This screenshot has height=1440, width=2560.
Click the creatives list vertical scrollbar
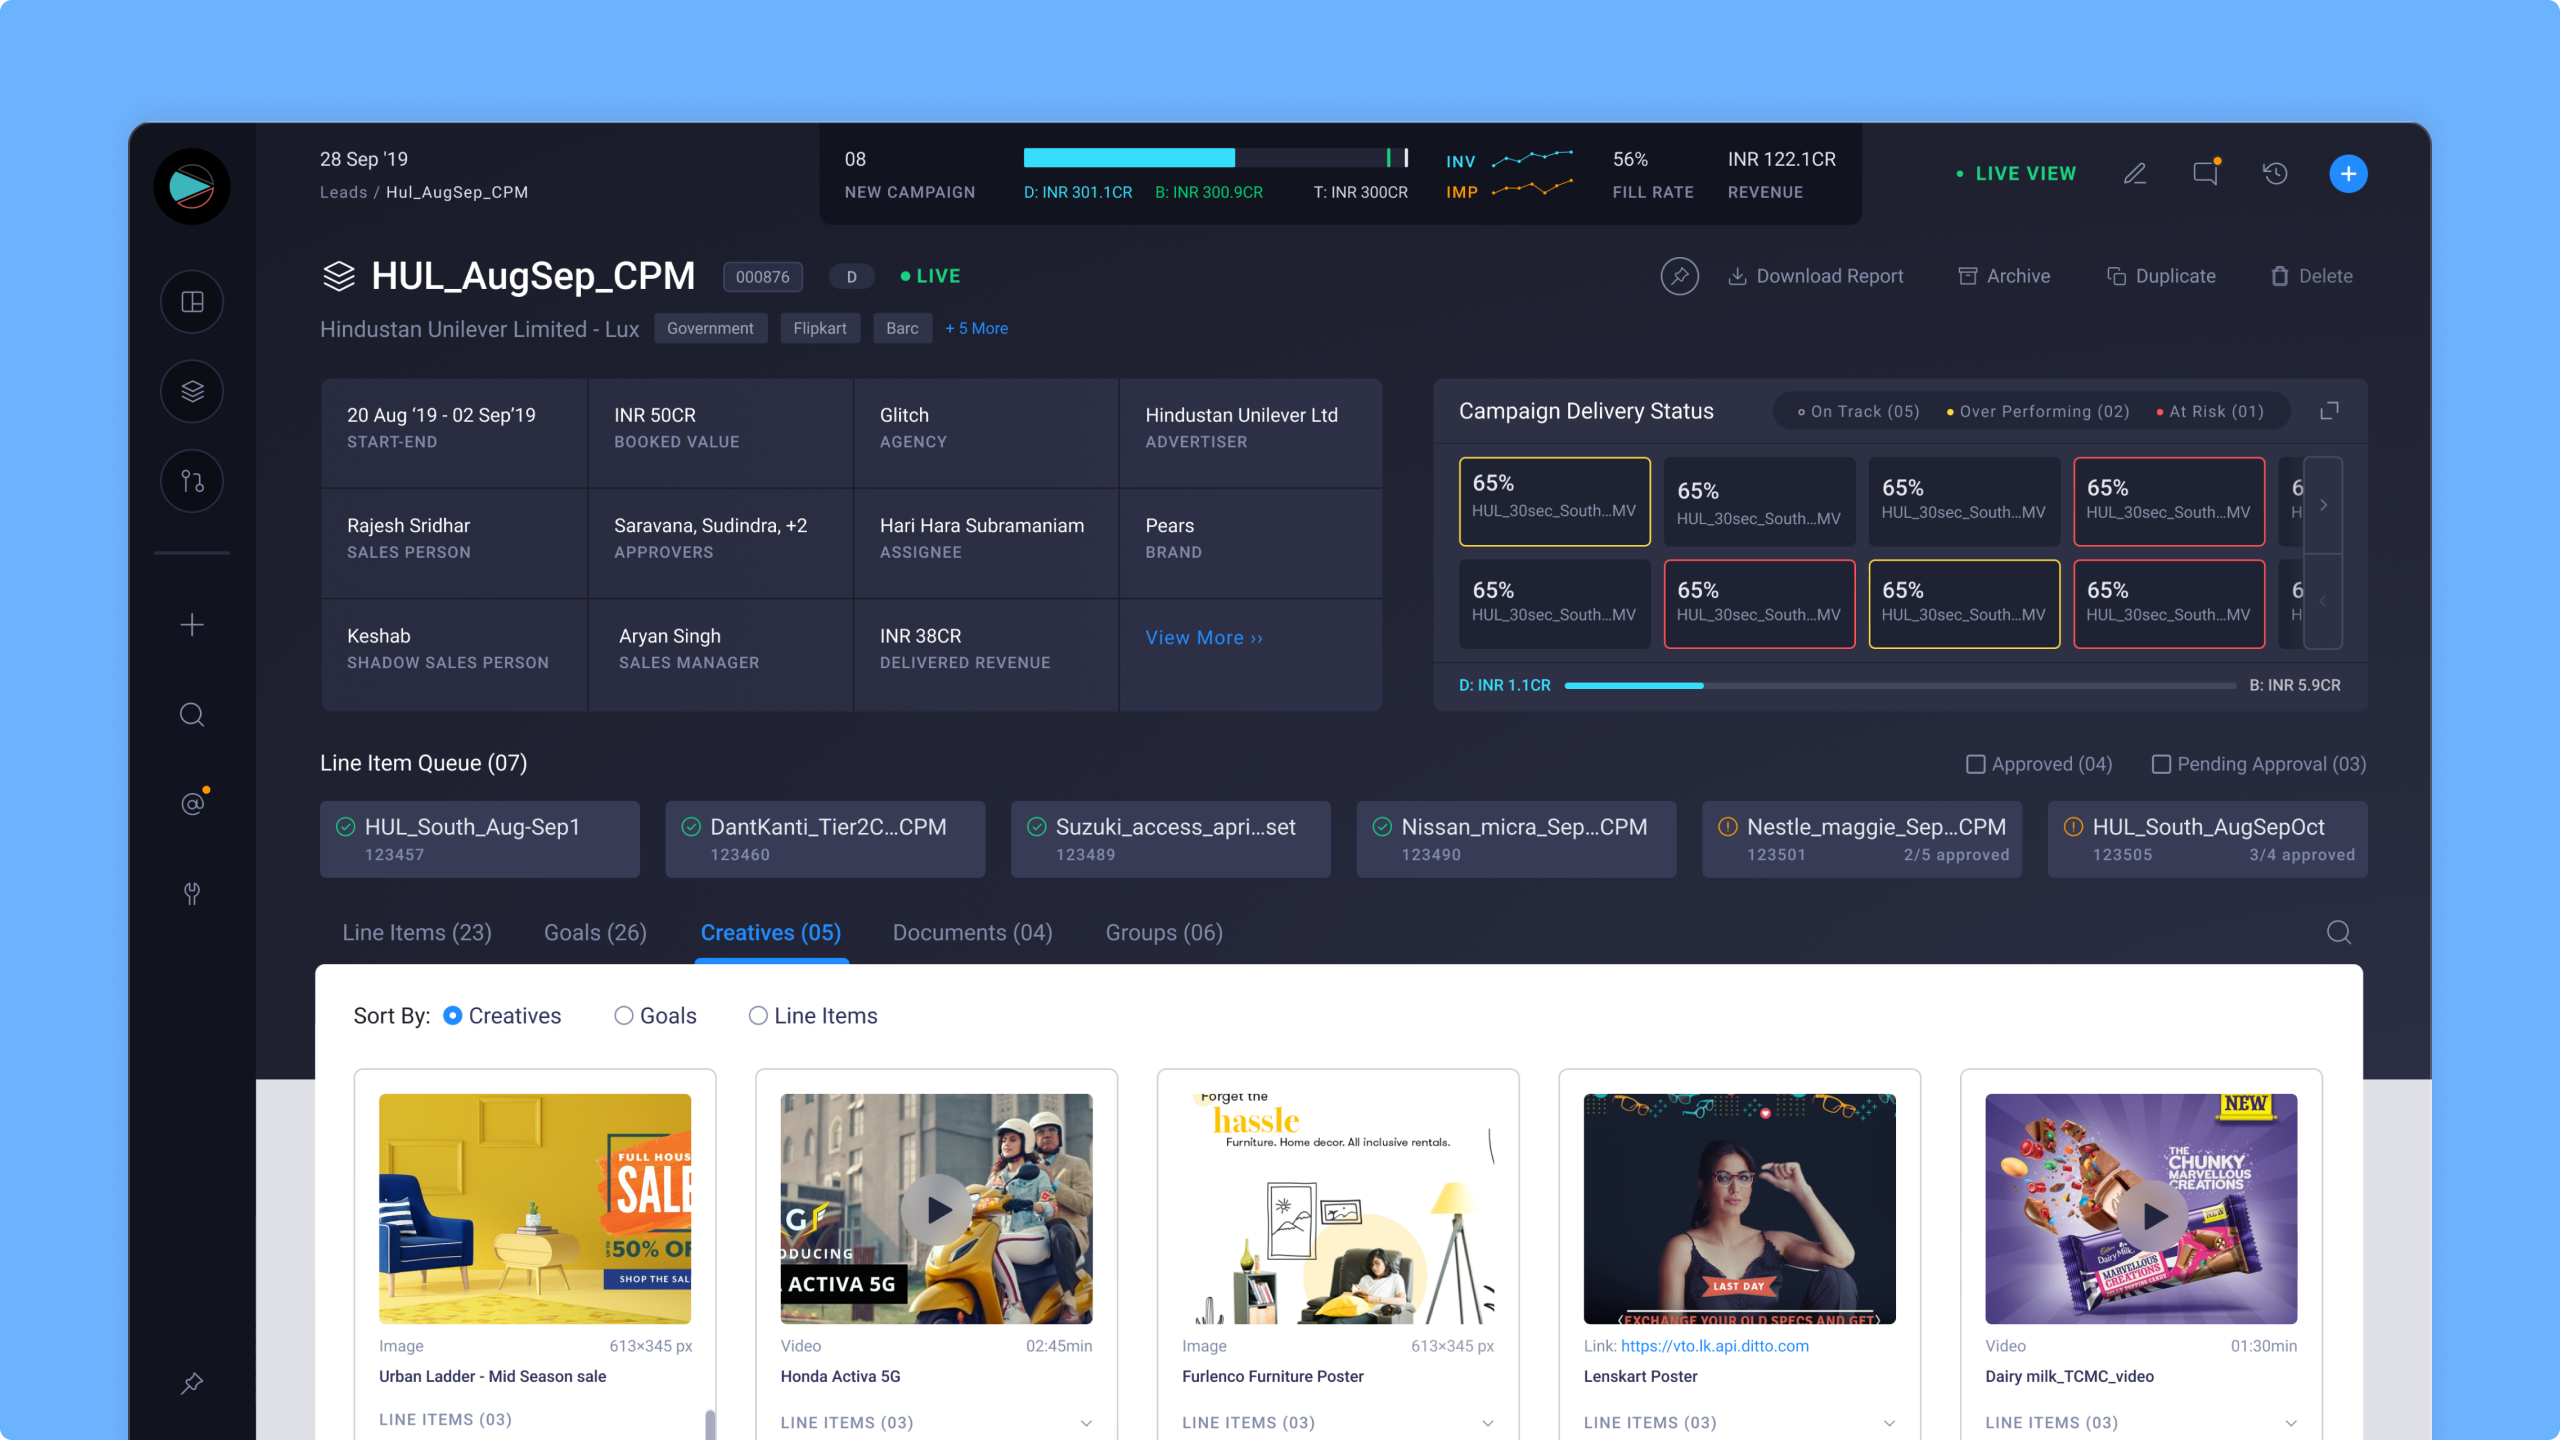pos(710,1424)
